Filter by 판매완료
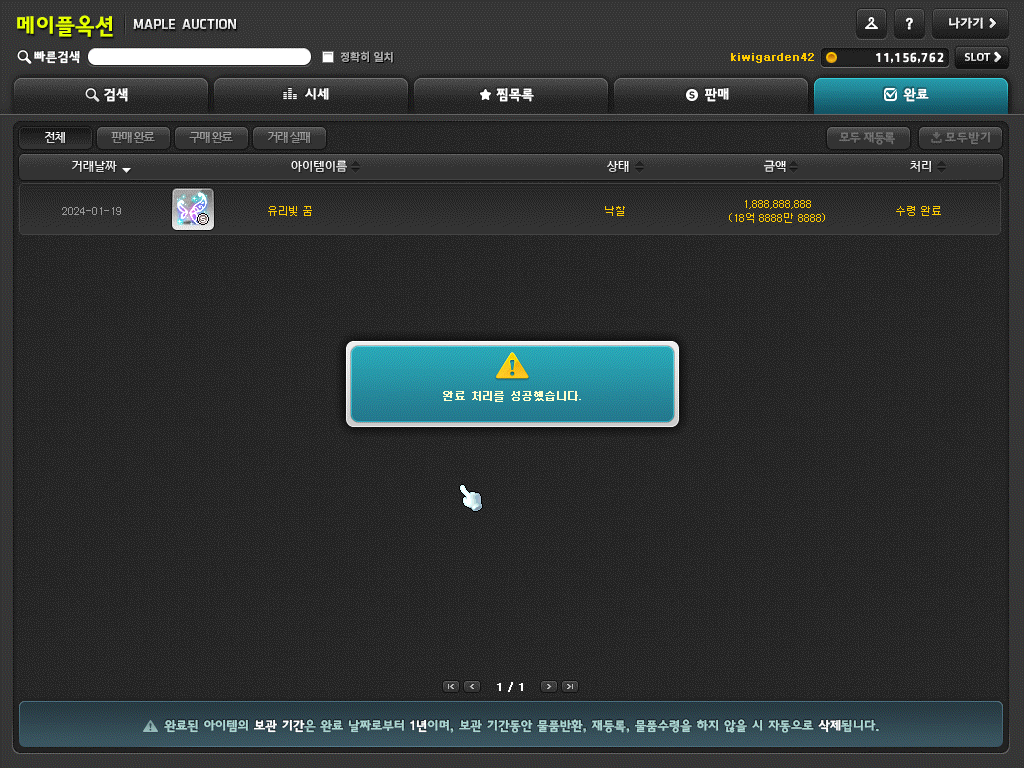The width and height of the screenshot is (1024, 768). tap(133, 138)
